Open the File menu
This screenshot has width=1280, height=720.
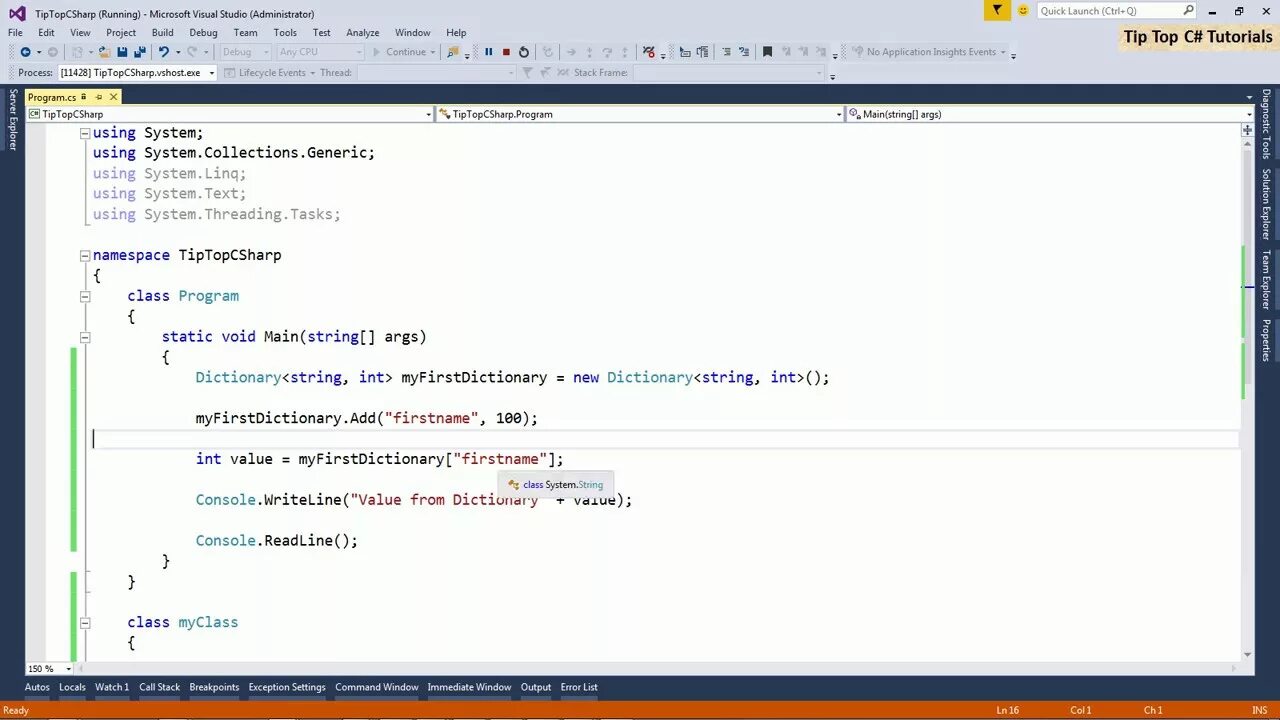pyautogui.click(x=15, y=33)
